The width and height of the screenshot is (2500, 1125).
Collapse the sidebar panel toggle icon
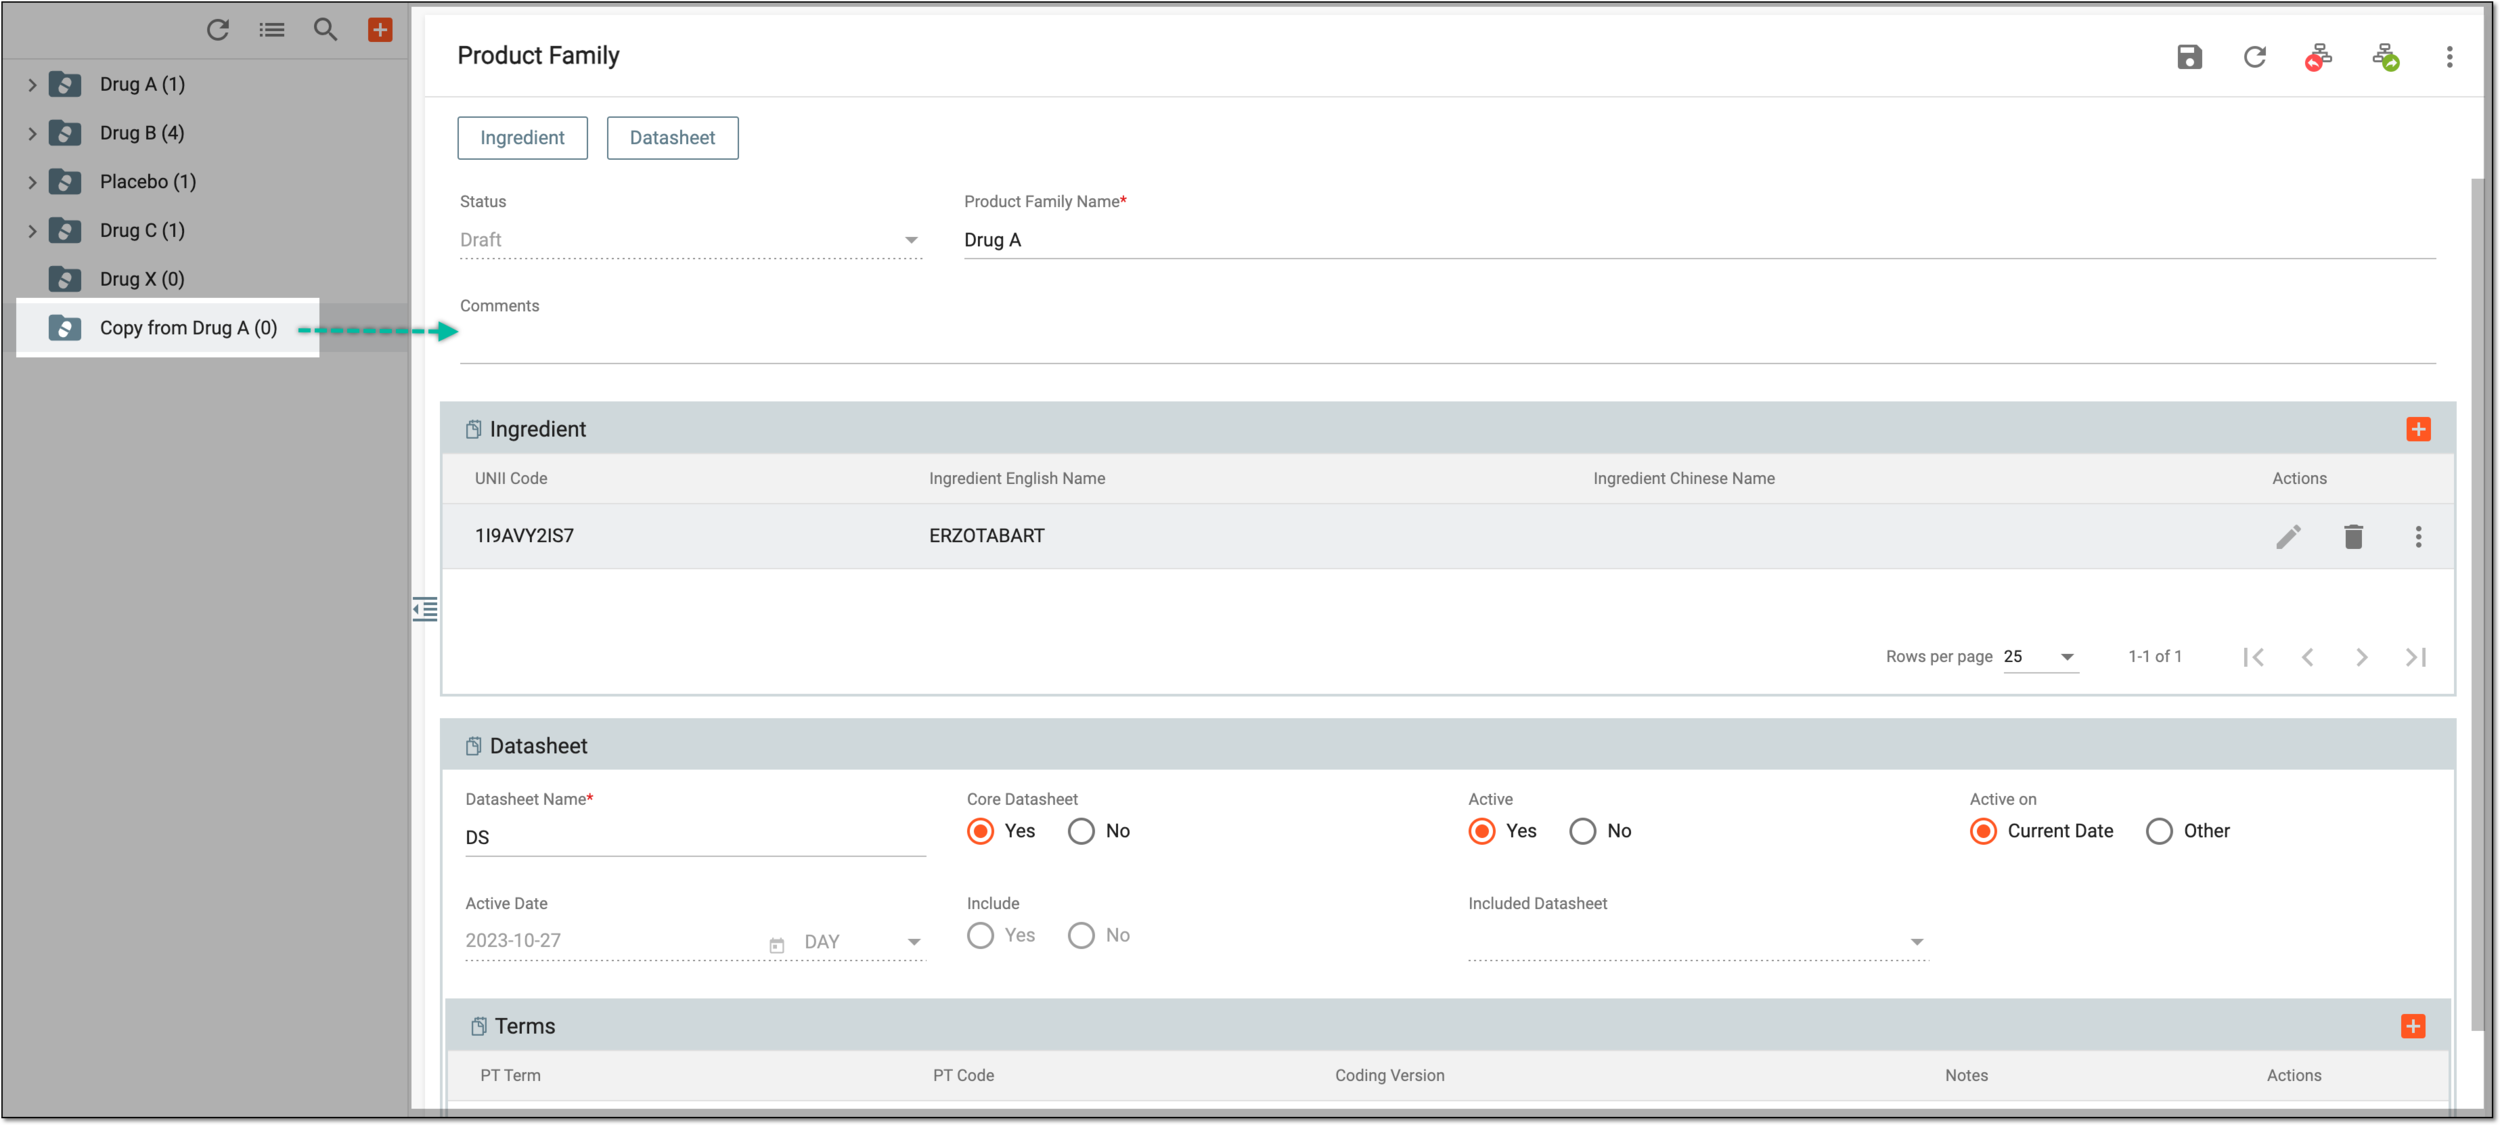click(425, 609)
